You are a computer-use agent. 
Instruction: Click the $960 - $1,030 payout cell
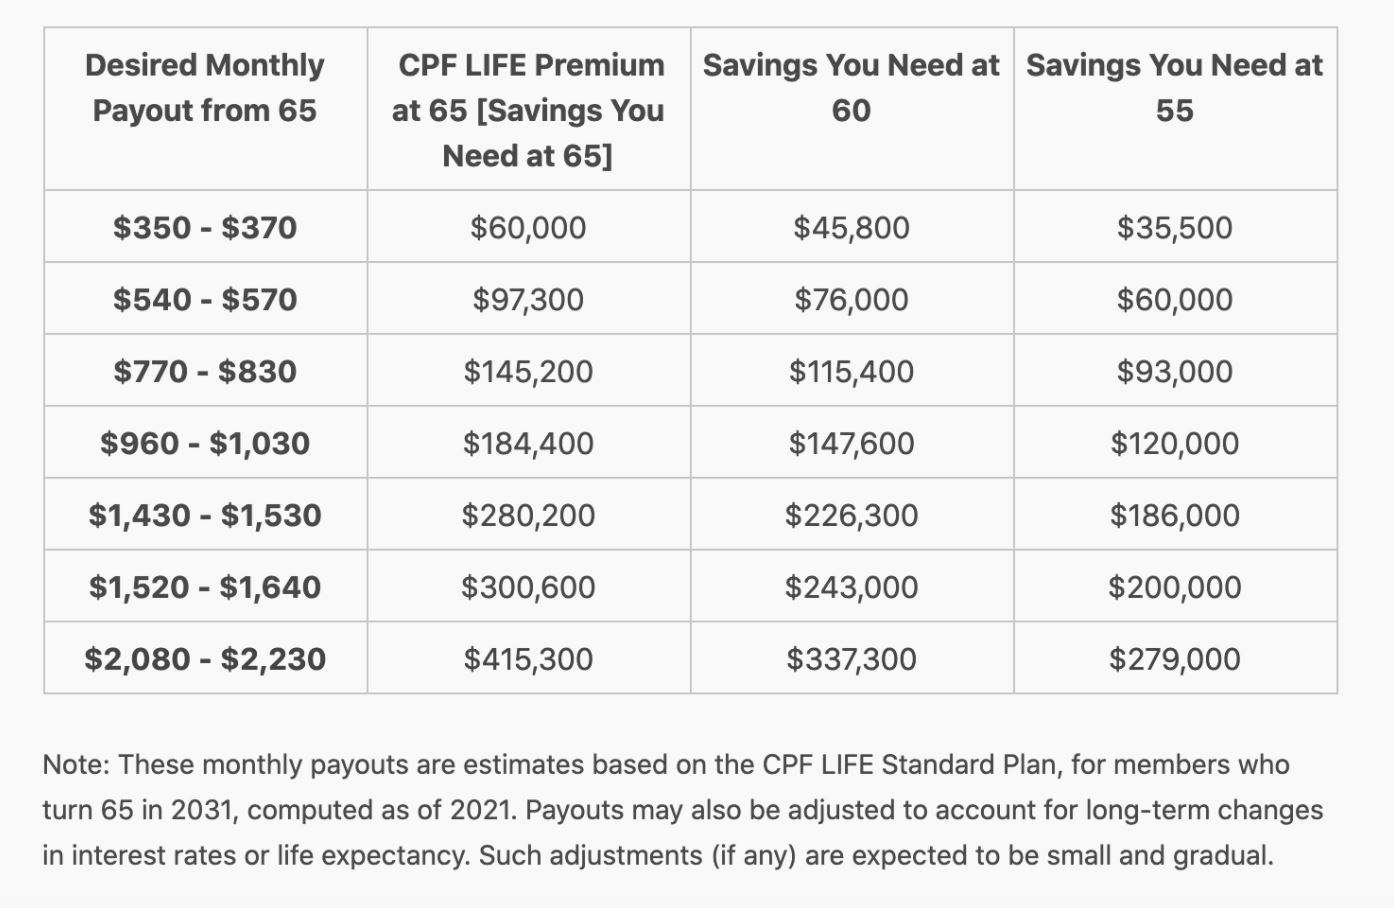(205, 443)
